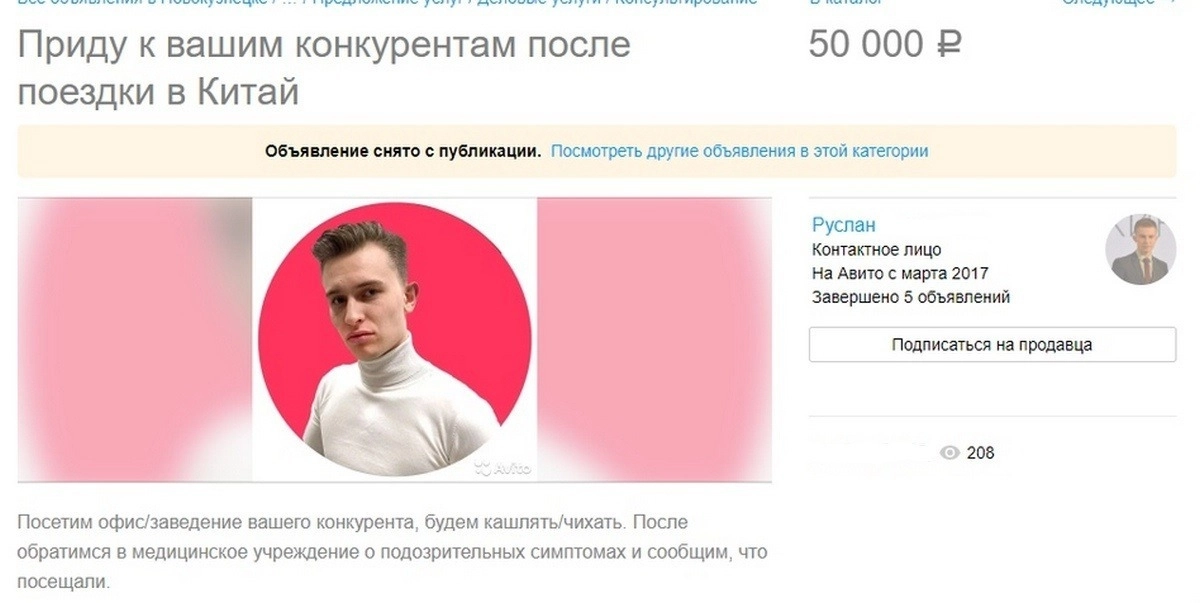Screen dimensions: 1200x603
Task: Click the 208 views counter
Action: point(981,453)
